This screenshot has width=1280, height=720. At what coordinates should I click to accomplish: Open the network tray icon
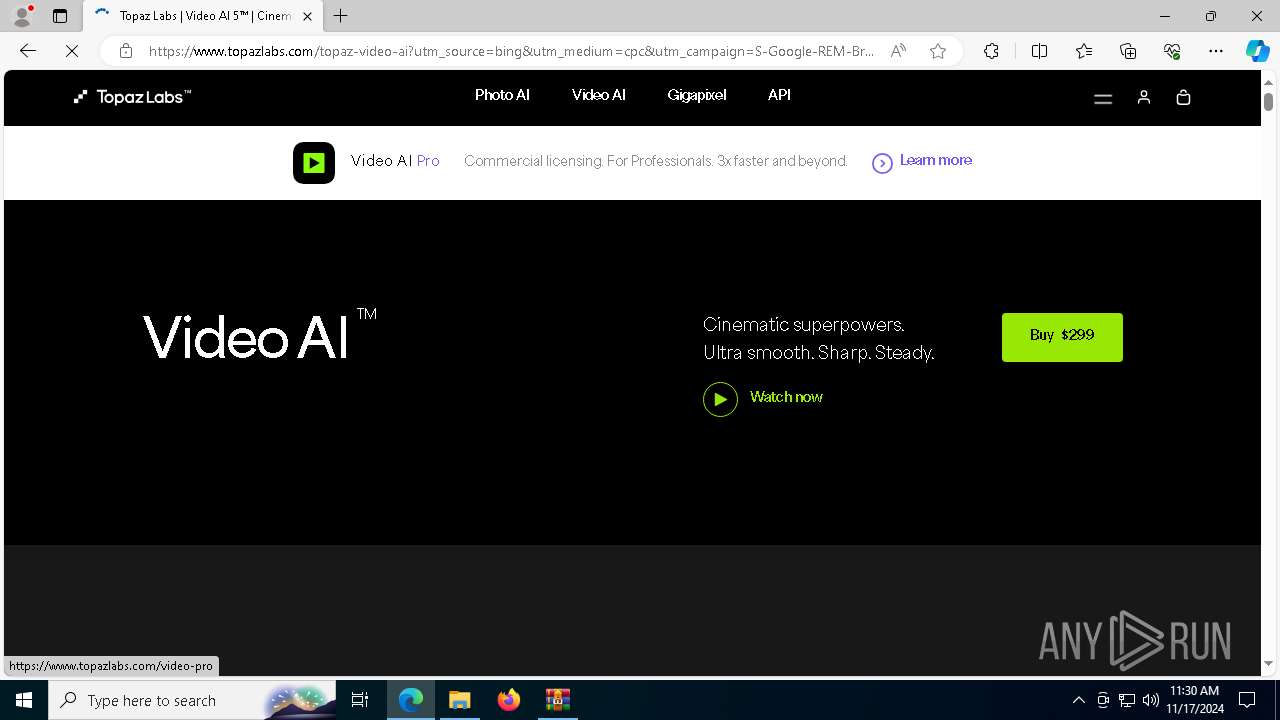tap(1127, 700)
